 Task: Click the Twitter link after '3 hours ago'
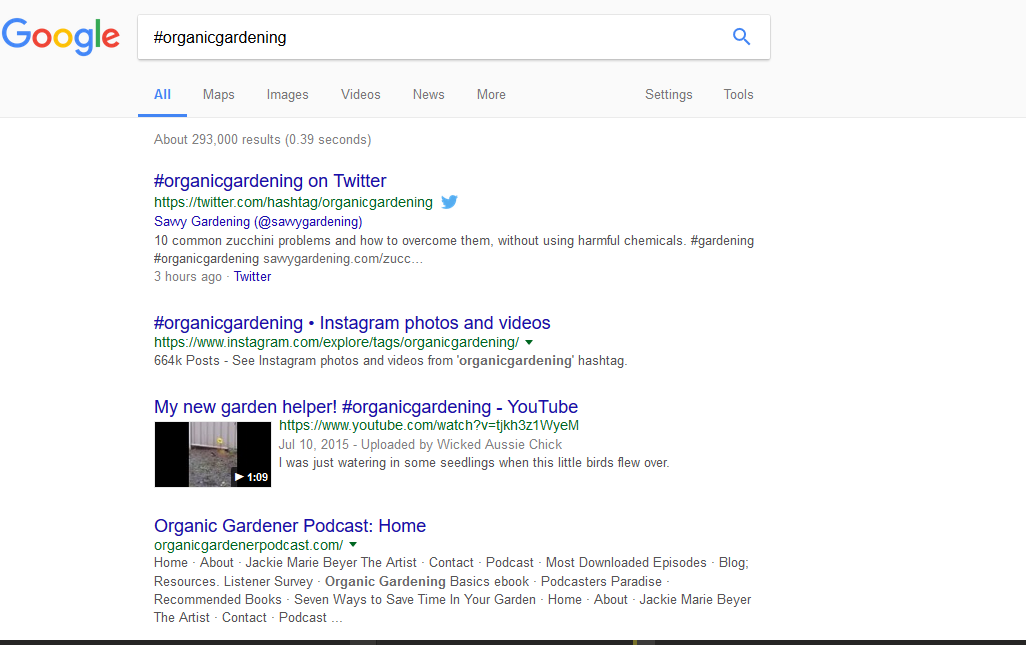click(x=252, y=277)
